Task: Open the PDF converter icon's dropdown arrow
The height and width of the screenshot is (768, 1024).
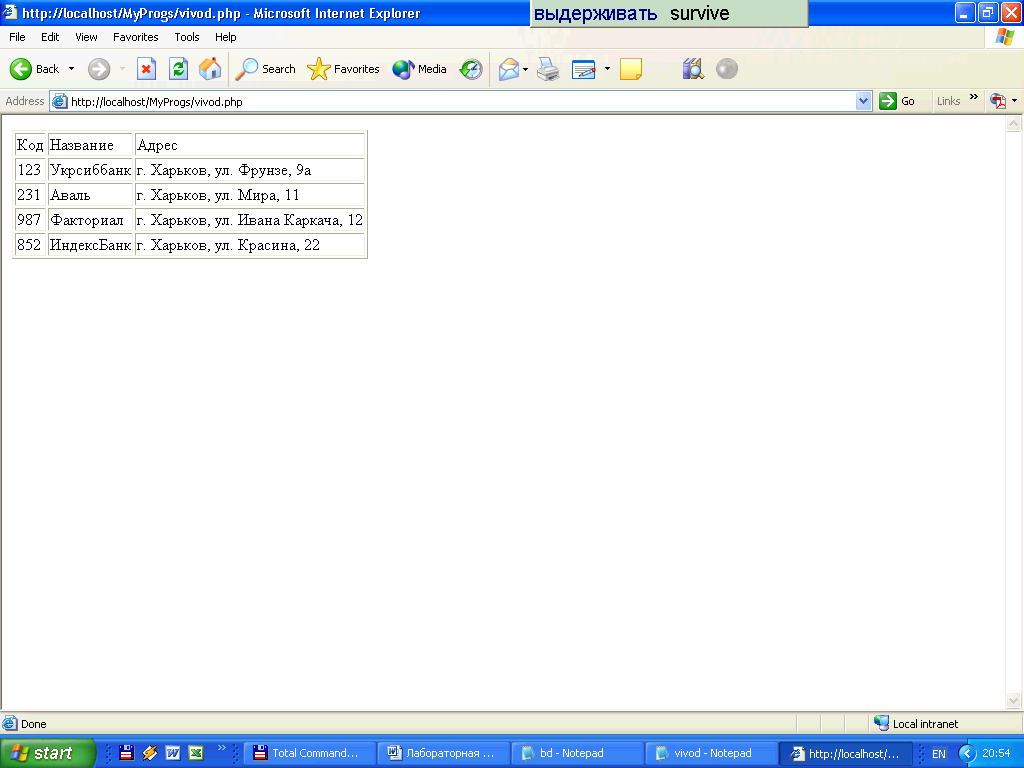Action: [1014, 101]
